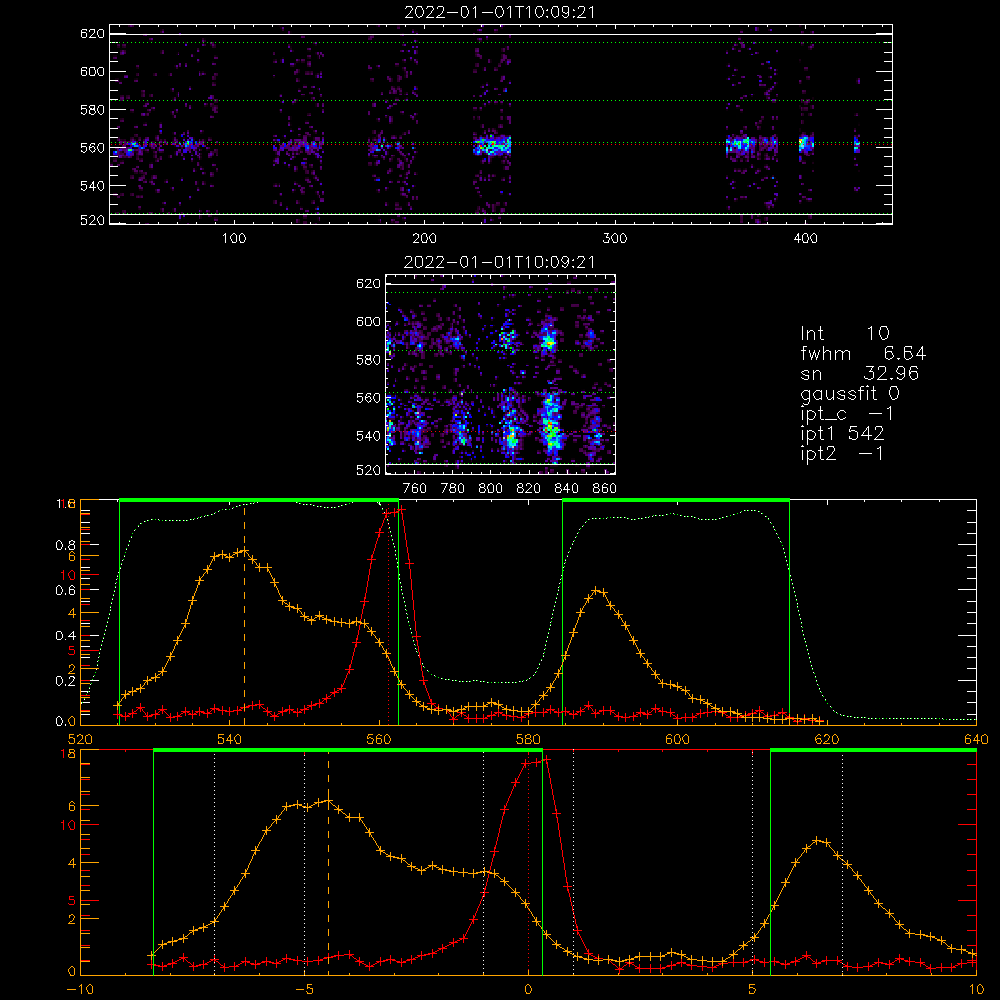Select the 'fwhm 6.64' readout
The width and height of the screenshot is (1000, 1000).
tap(863, 353)
